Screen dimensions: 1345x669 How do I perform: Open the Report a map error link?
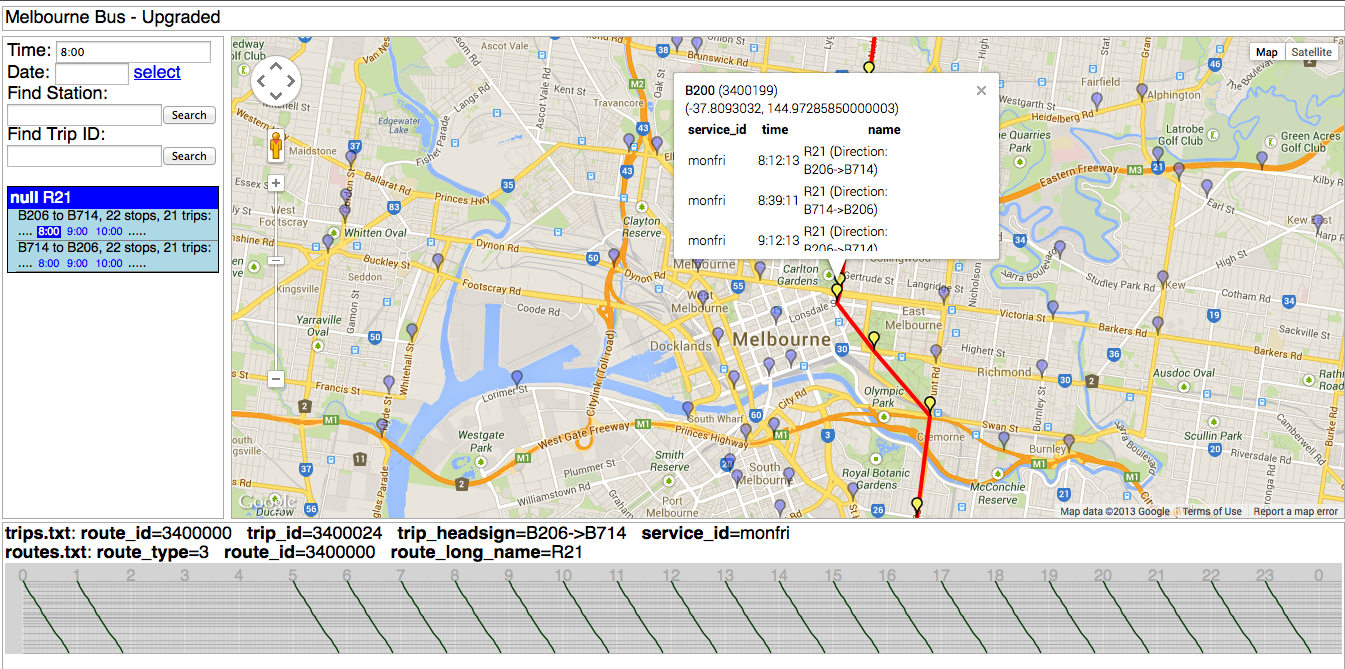point(1295,512)
